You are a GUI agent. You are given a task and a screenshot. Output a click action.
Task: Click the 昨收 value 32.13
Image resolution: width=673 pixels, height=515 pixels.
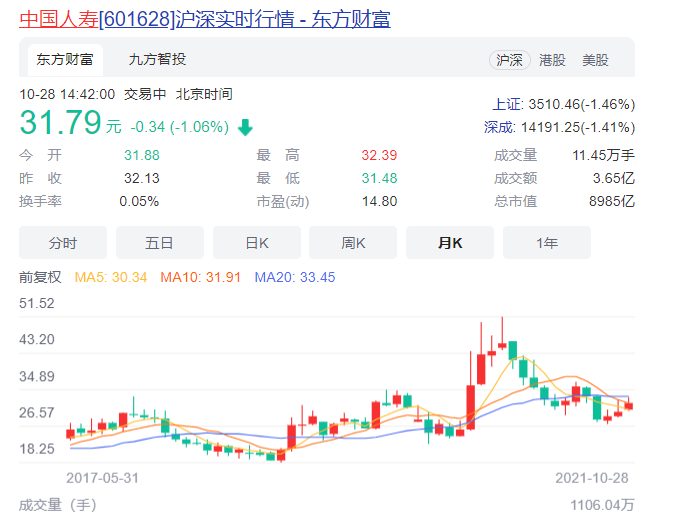coord(142,178)
